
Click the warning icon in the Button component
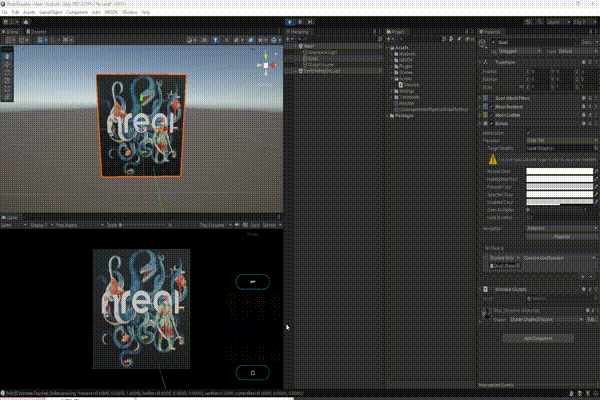point(493,158)
